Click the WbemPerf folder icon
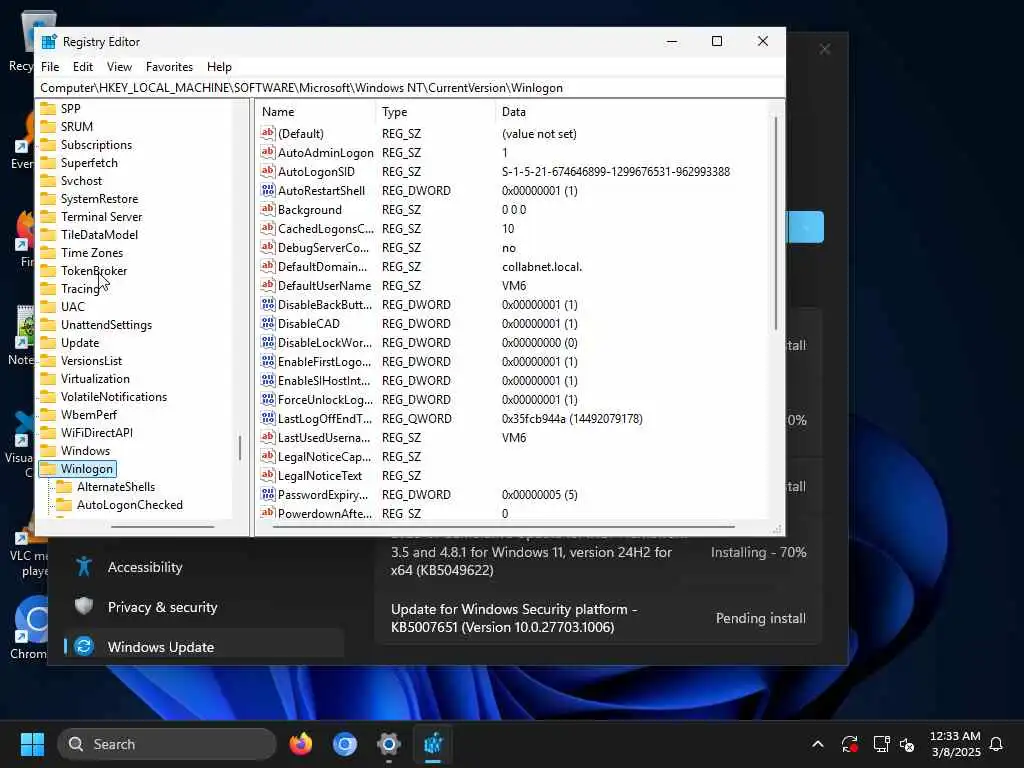Viewport: 1024px width, 768px height. pos(48,415)
